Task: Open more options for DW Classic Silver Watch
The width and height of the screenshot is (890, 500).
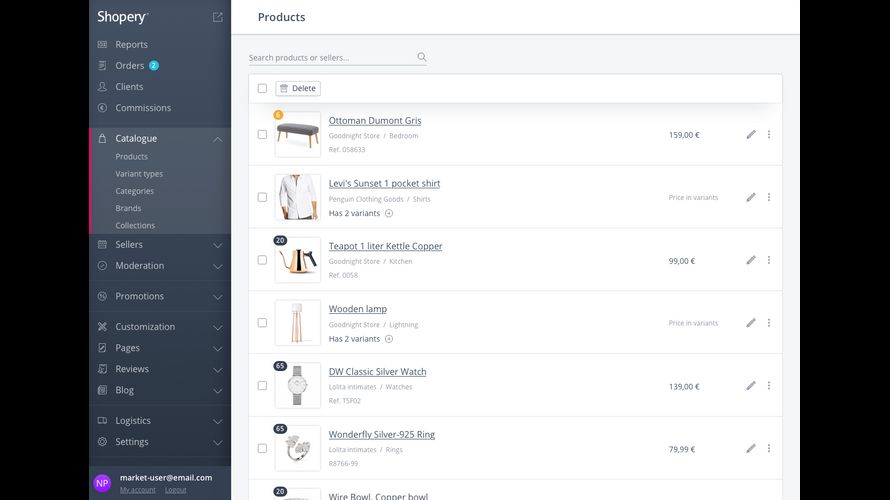Action: click(x=769, y=385)
